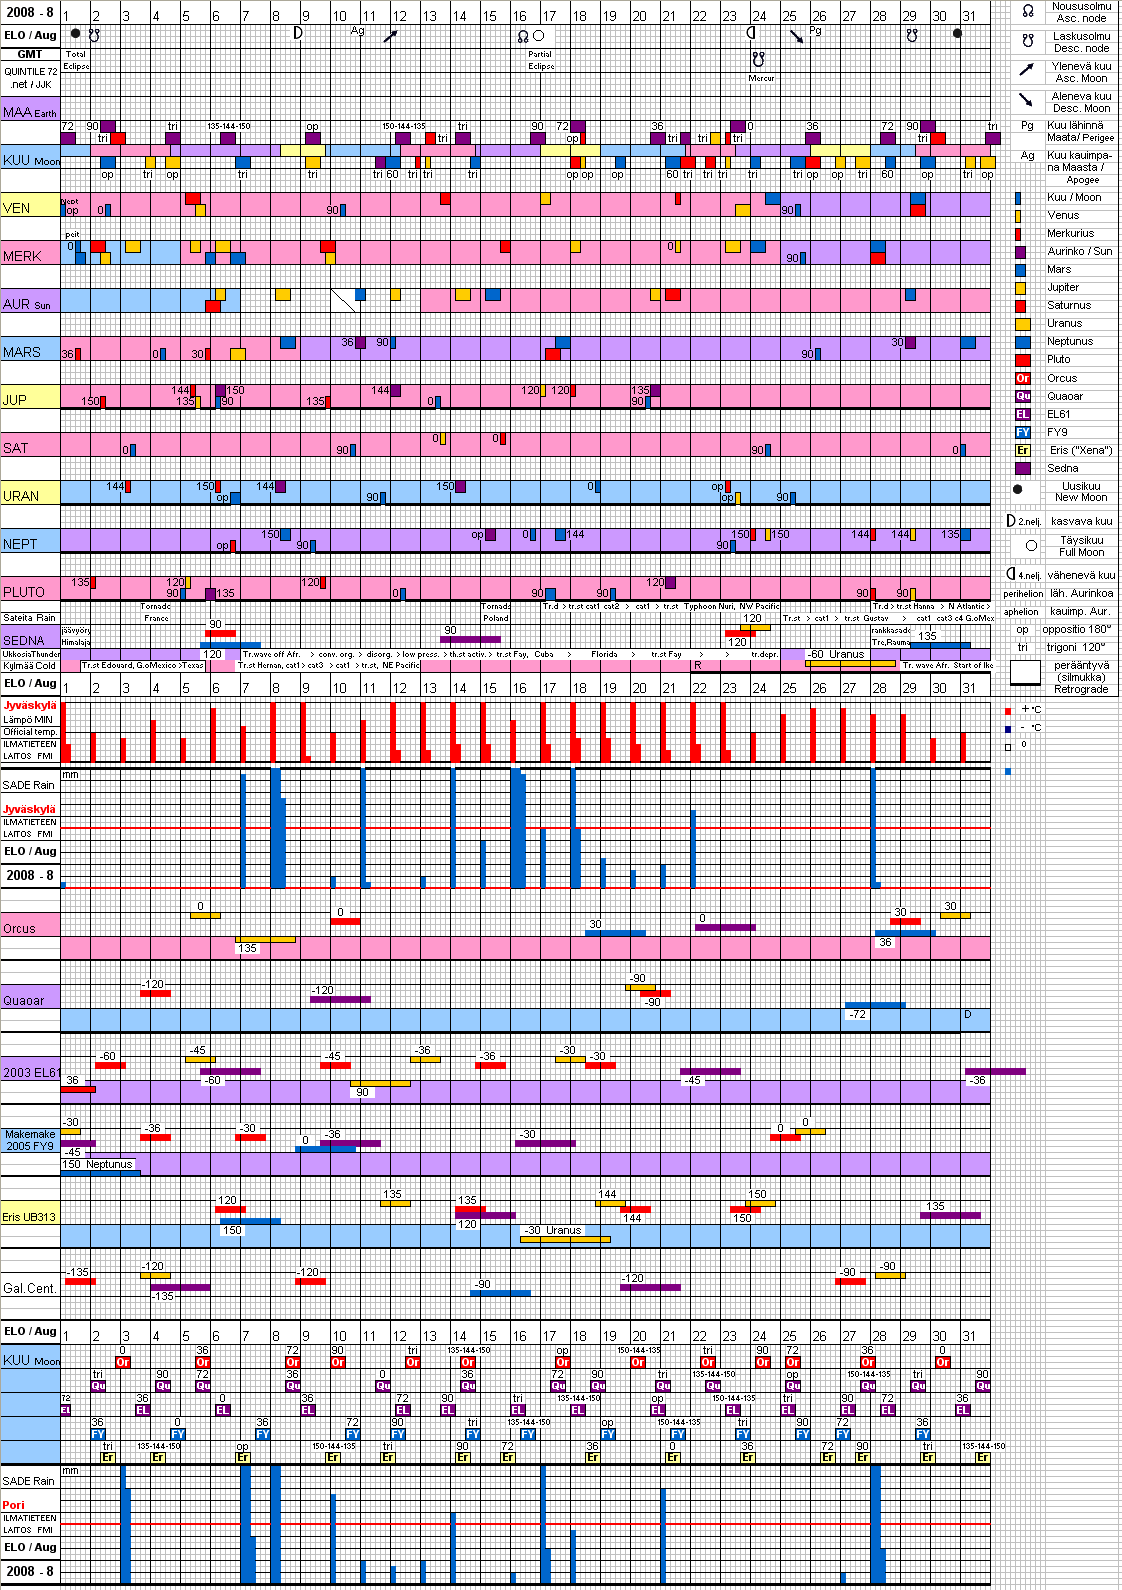This screenshot has height=1590, width=1122.
Task: Click the white Retrograde box in legend
Action: pyautogui.click(x=1025, y=673)
